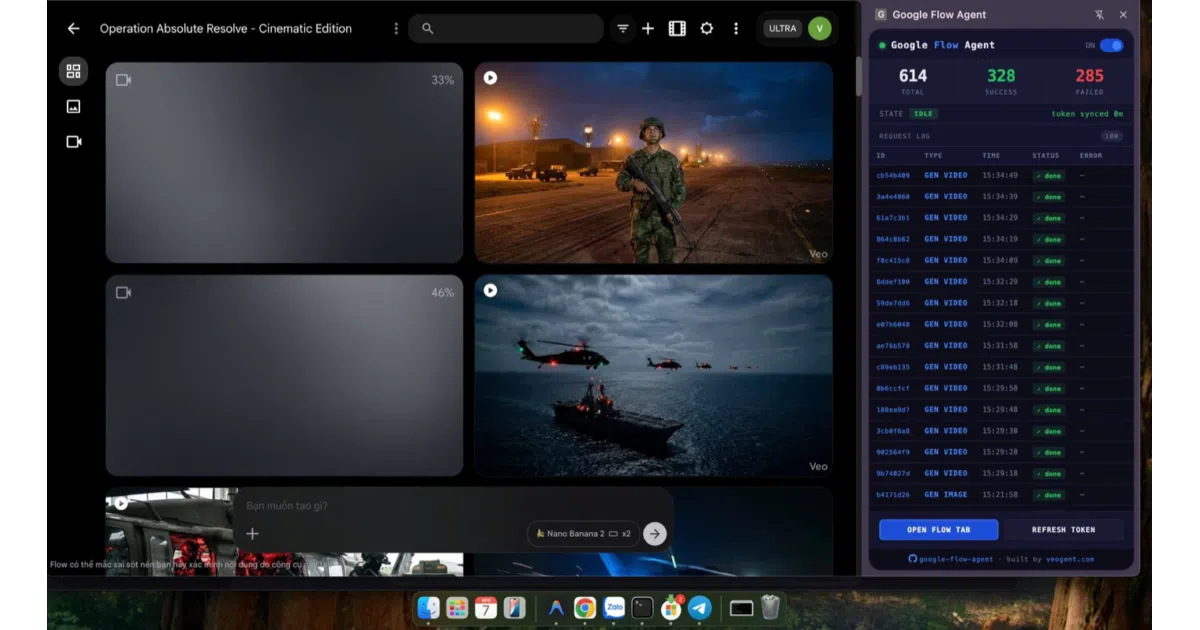Open the video card generating at 46%
Image resolution: width=1200 pixels, height=630 pixels.
pos(284,376)
